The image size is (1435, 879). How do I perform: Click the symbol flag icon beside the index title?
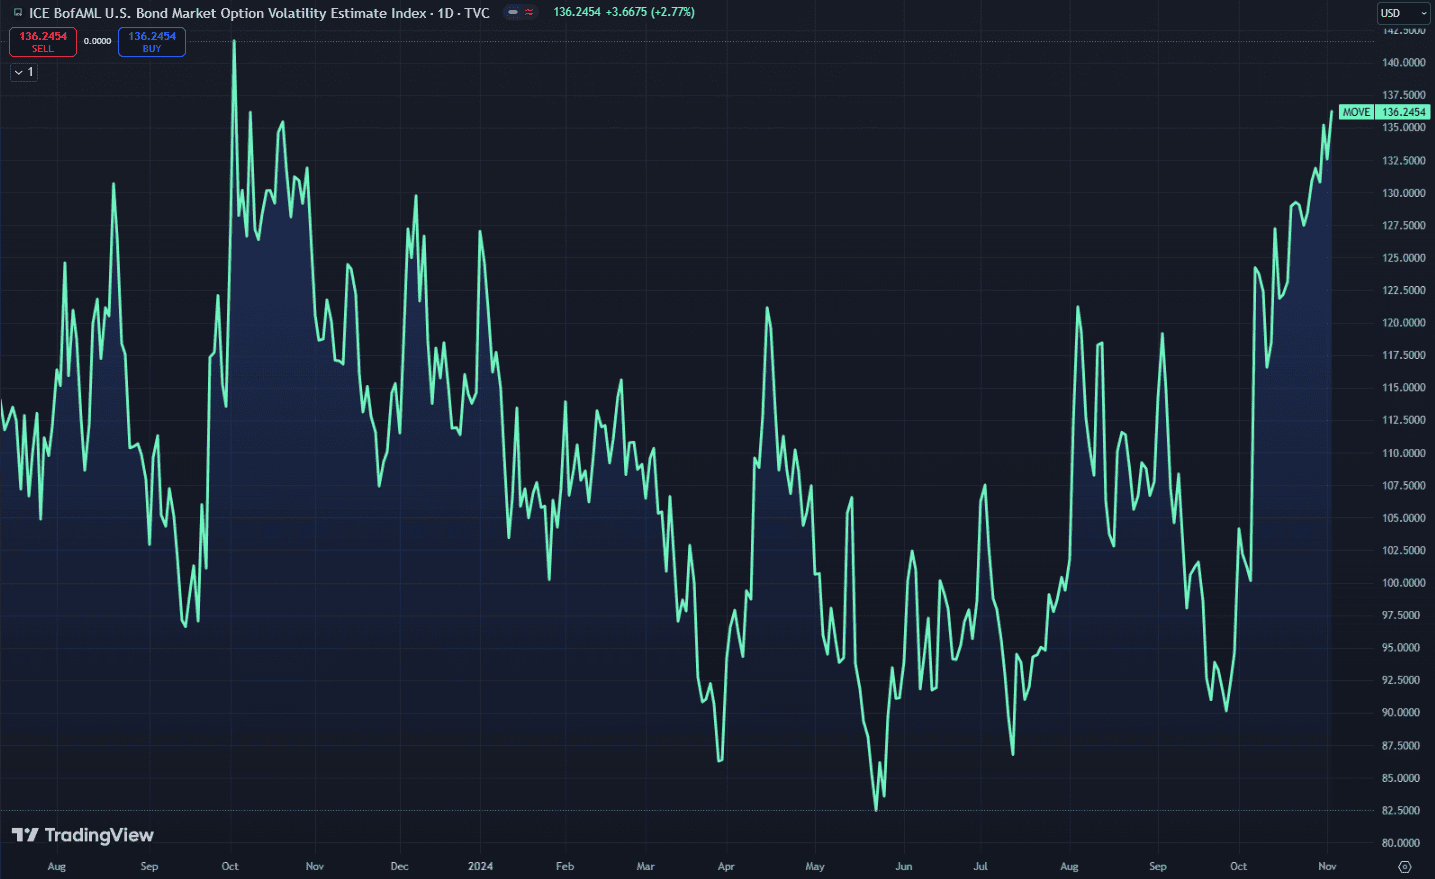tap(18, 13)
